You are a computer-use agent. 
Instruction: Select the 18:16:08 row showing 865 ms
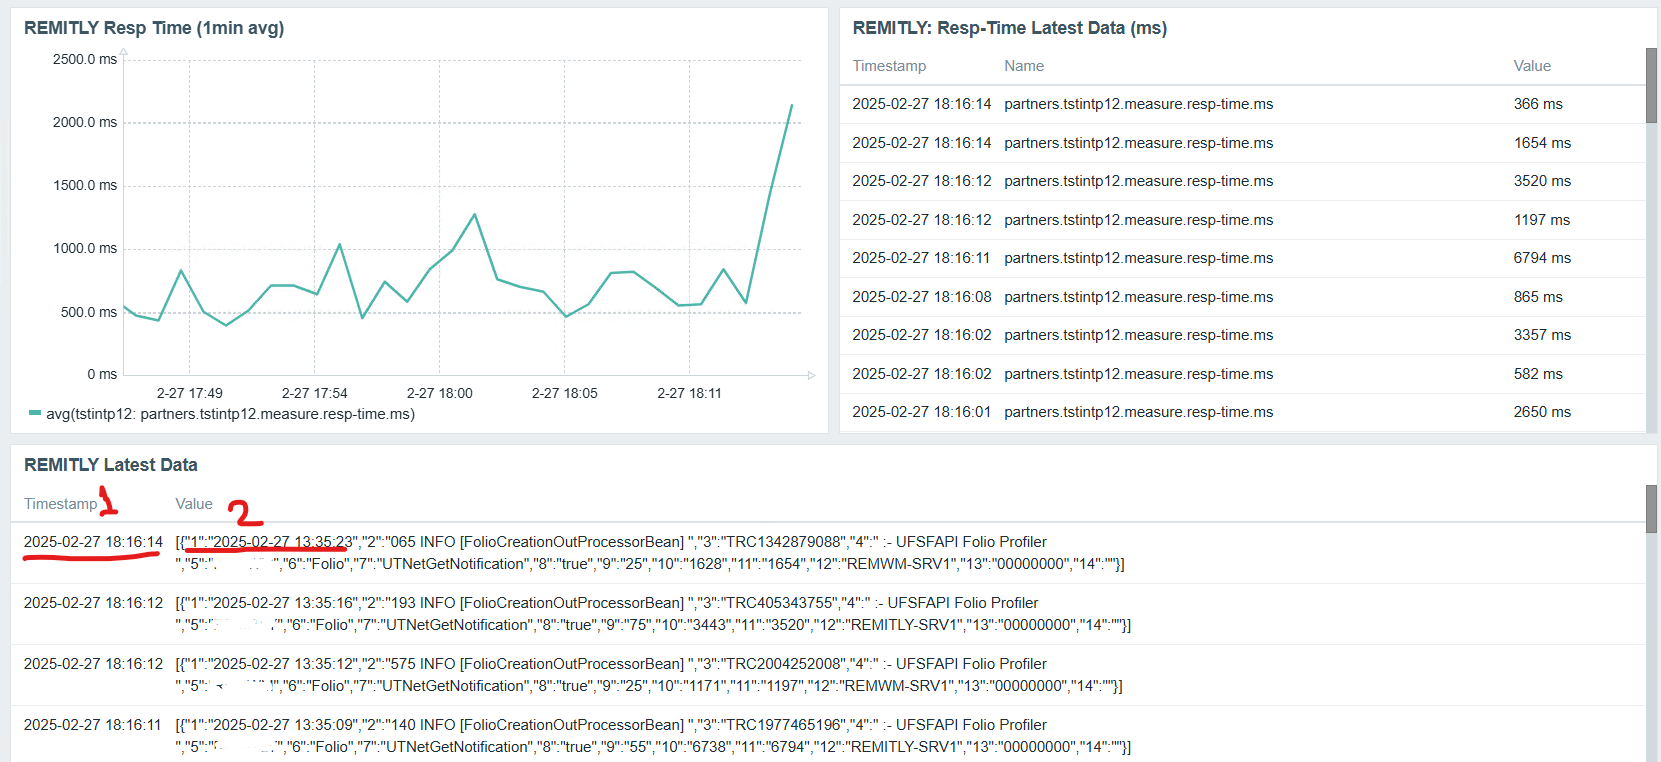click(x=1242, y=297)
